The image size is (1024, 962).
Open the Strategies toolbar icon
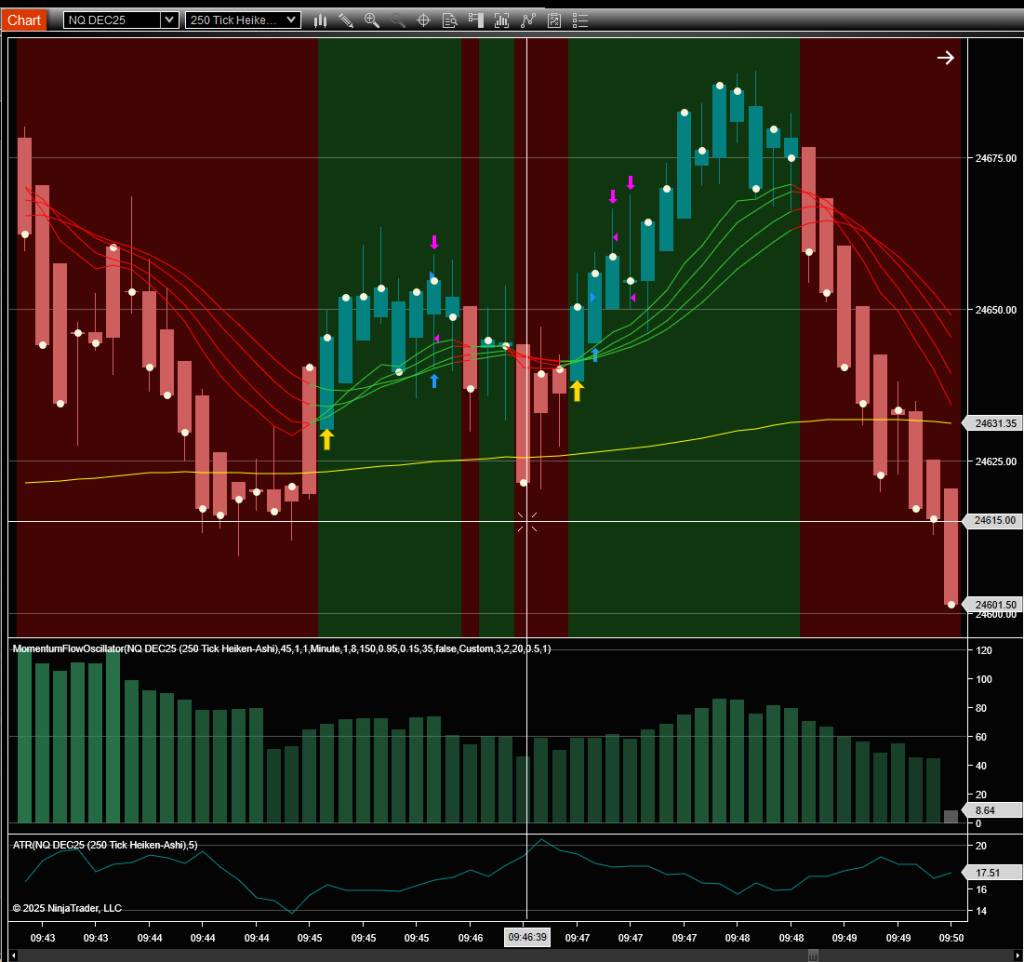pyautogui.click(x=527, y=20)
